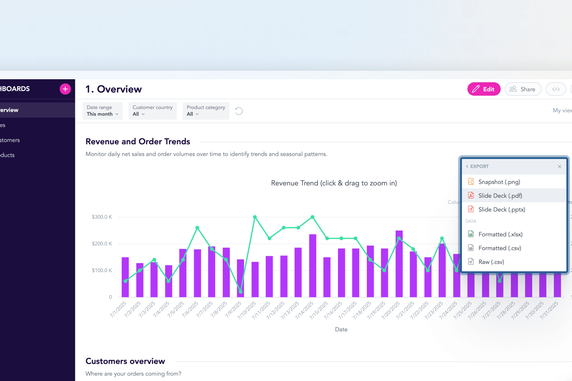This screenshot has height=381, width=572.
Task: Click the Customers overview heading
Action: (x=125, y=361)
